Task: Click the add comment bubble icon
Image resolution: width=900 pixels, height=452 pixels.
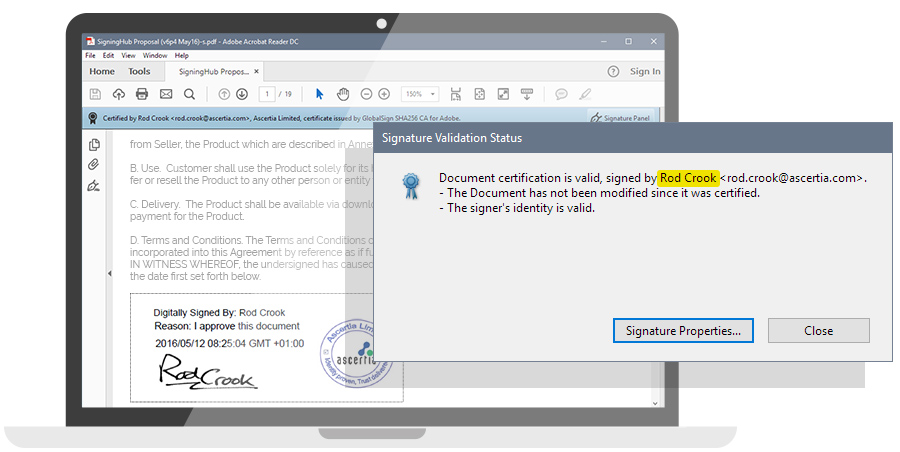Action: (x=561, y=94)
